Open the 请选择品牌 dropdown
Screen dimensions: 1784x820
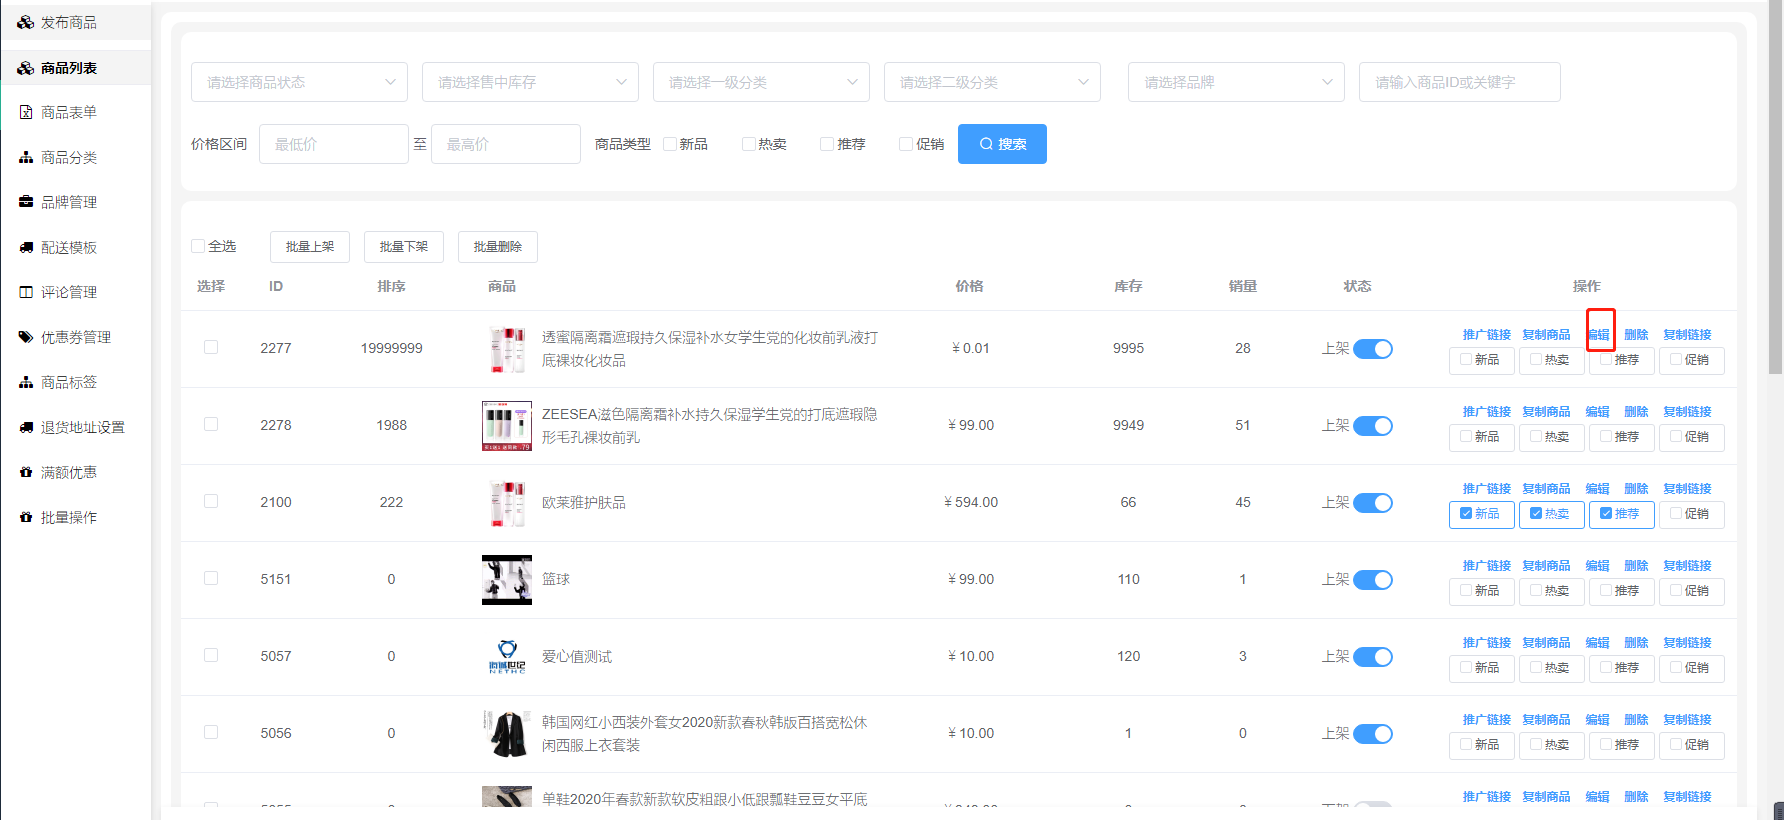tap(1236, 82)
